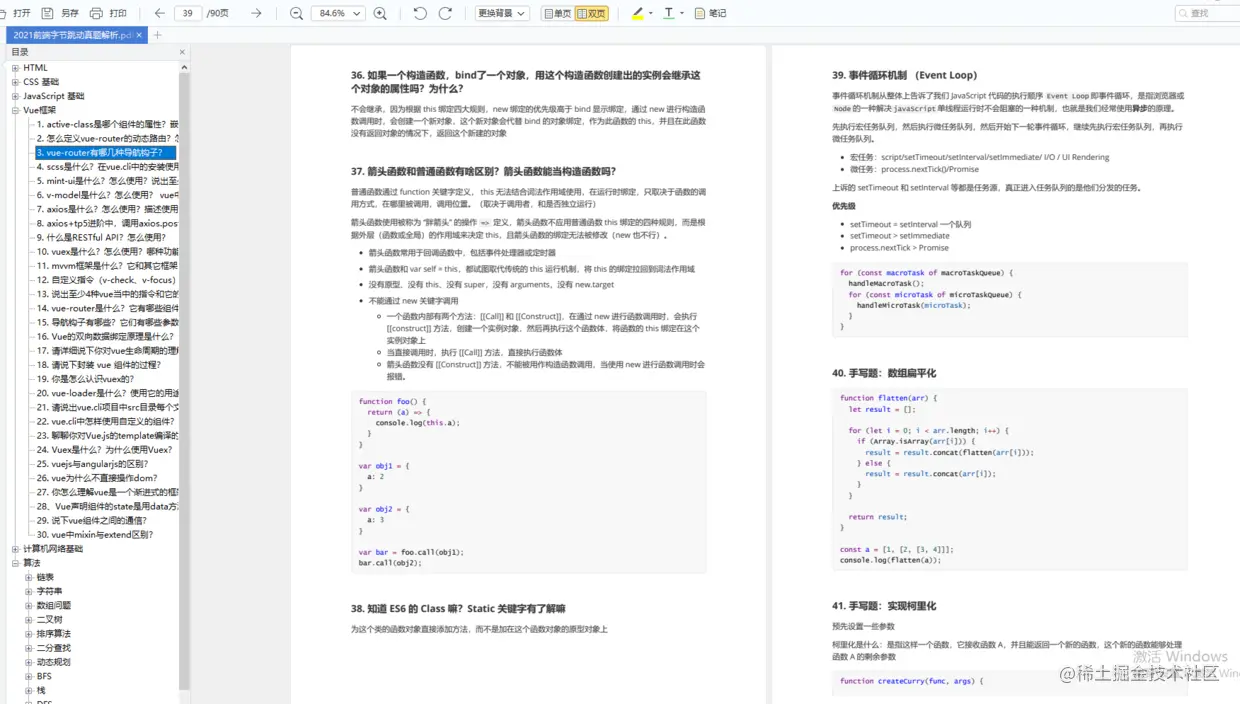Screen dimensions: 1240x704
Task: Select outline item 3. vue-router有哪几种导航钩子
Action: tap(105, 152)
